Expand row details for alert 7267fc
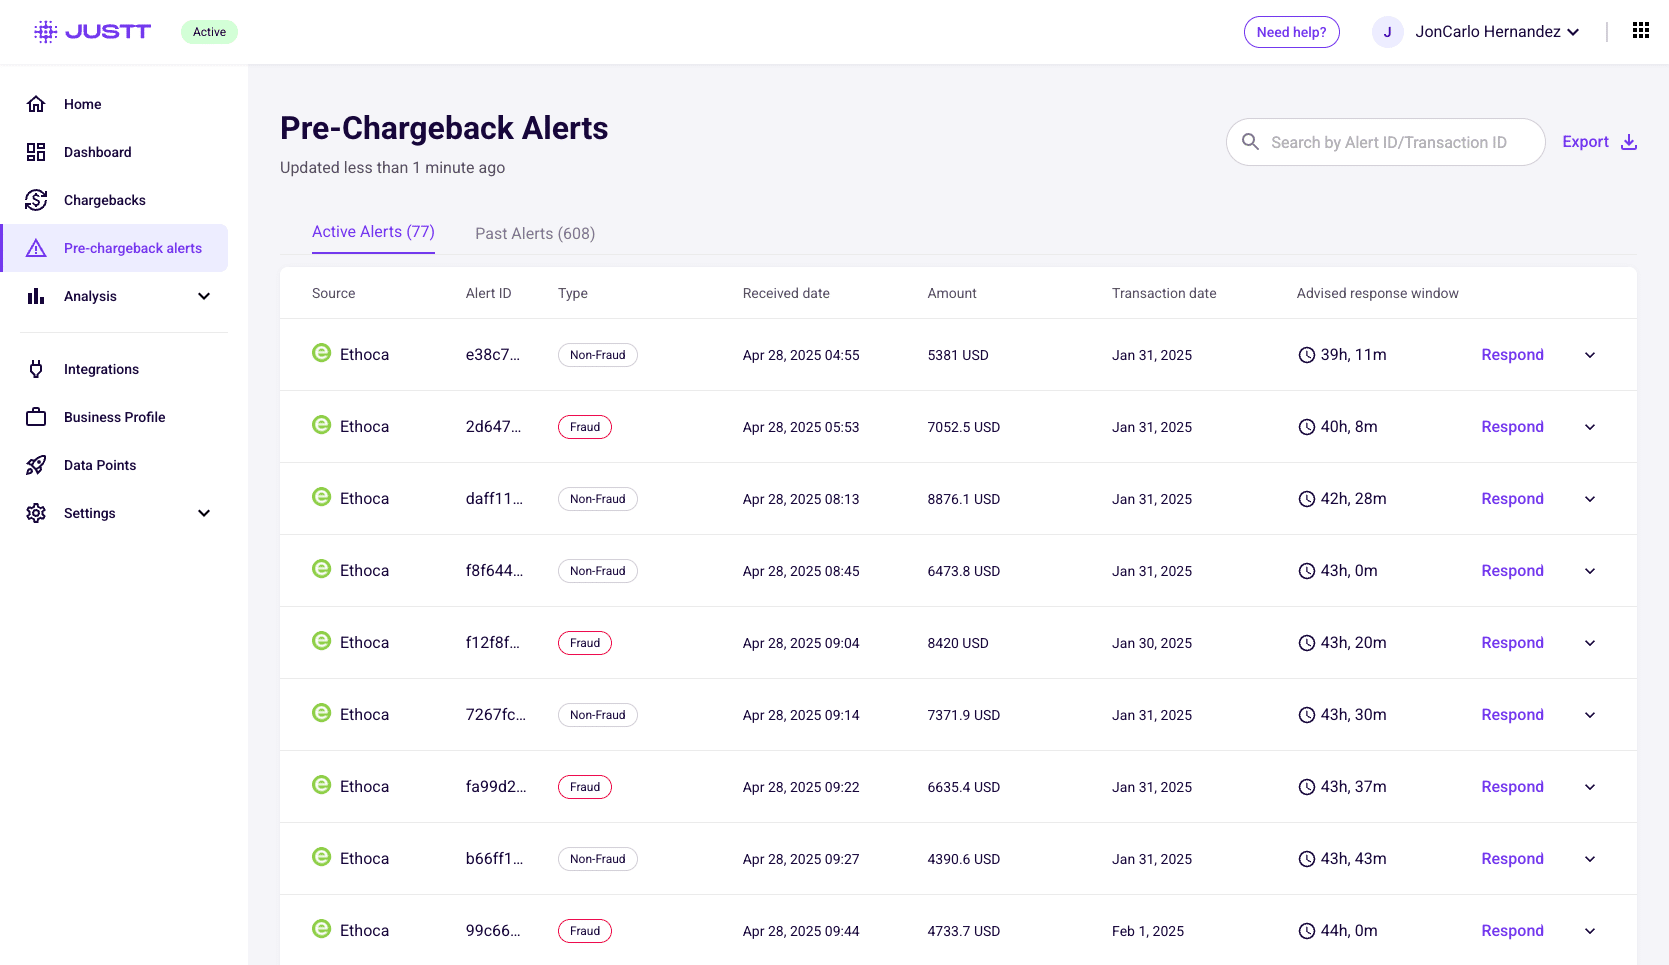1669x965 pixels. [1590, 715]
